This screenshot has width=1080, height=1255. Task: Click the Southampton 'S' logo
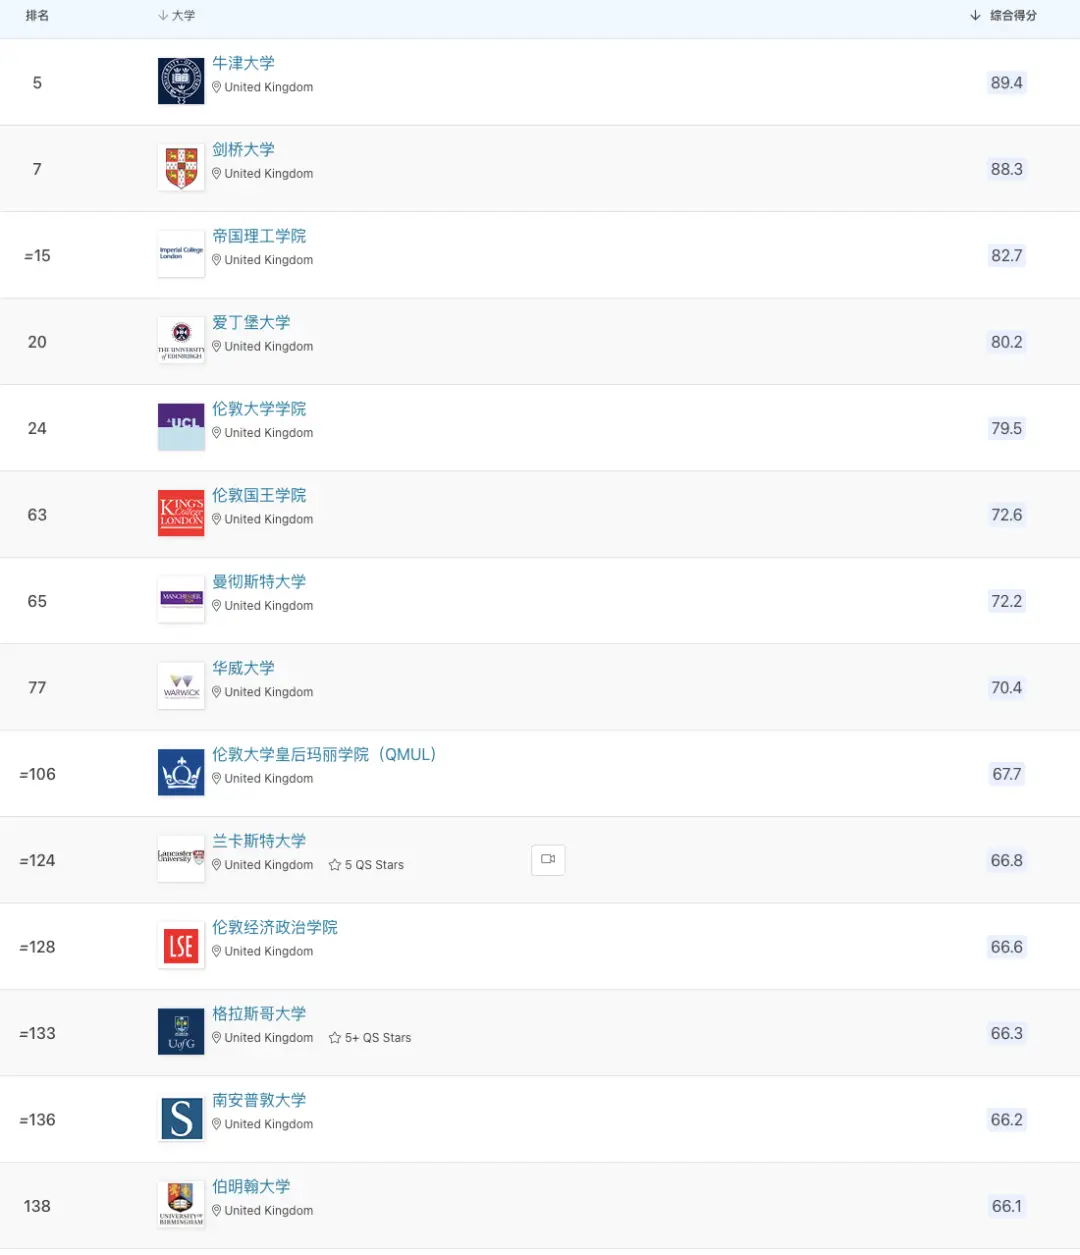point(181,1119)
